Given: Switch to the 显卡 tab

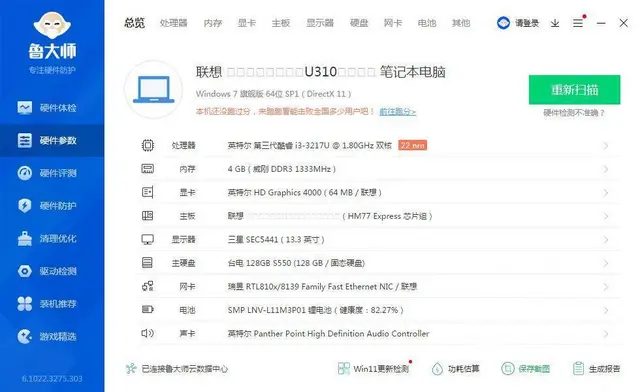Looking at the screenshot, I should click(x=247, y=23).
